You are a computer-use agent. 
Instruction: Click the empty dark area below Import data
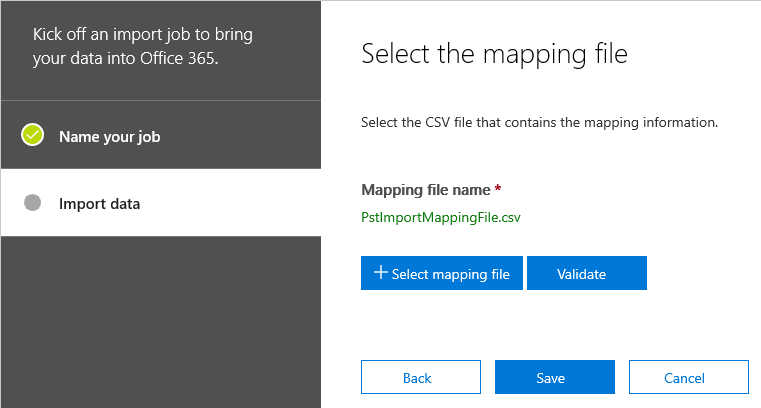161,322
